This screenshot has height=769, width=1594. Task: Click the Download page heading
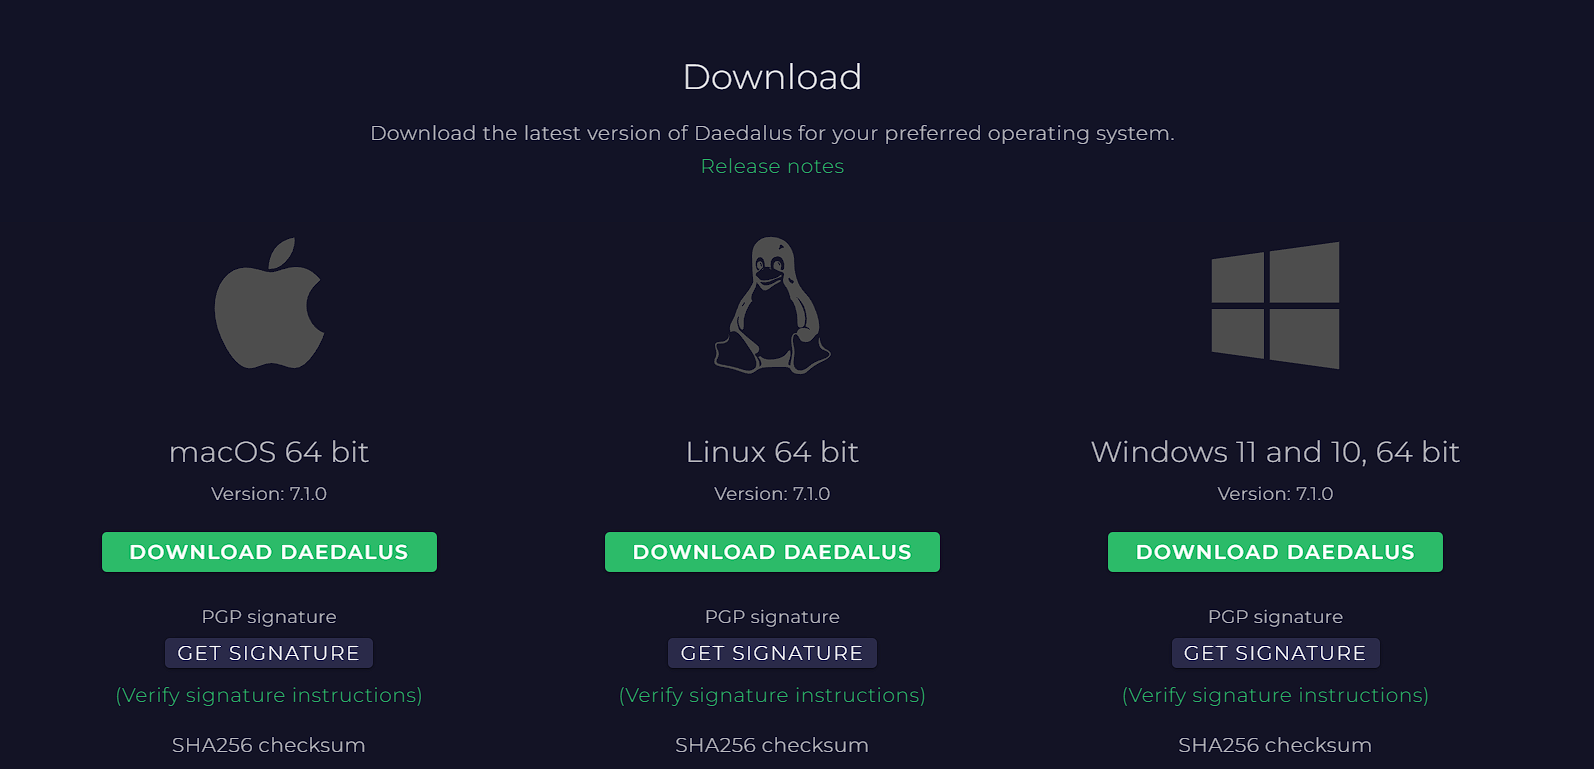pyautogui.click(x=772, y=77)
